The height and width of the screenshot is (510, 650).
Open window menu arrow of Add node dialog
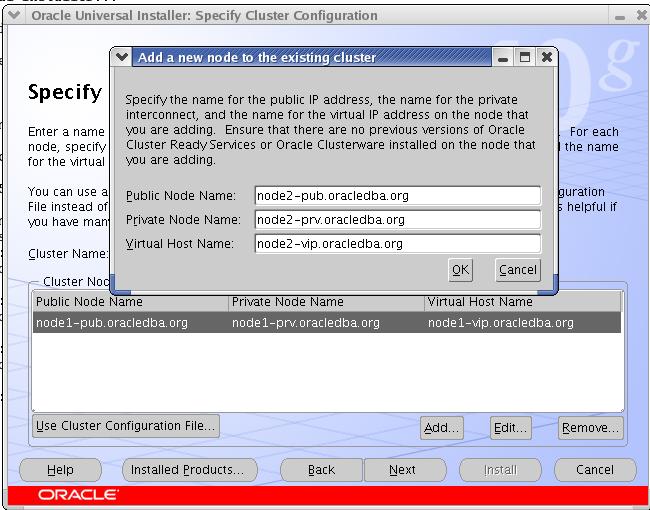point(122,57)
